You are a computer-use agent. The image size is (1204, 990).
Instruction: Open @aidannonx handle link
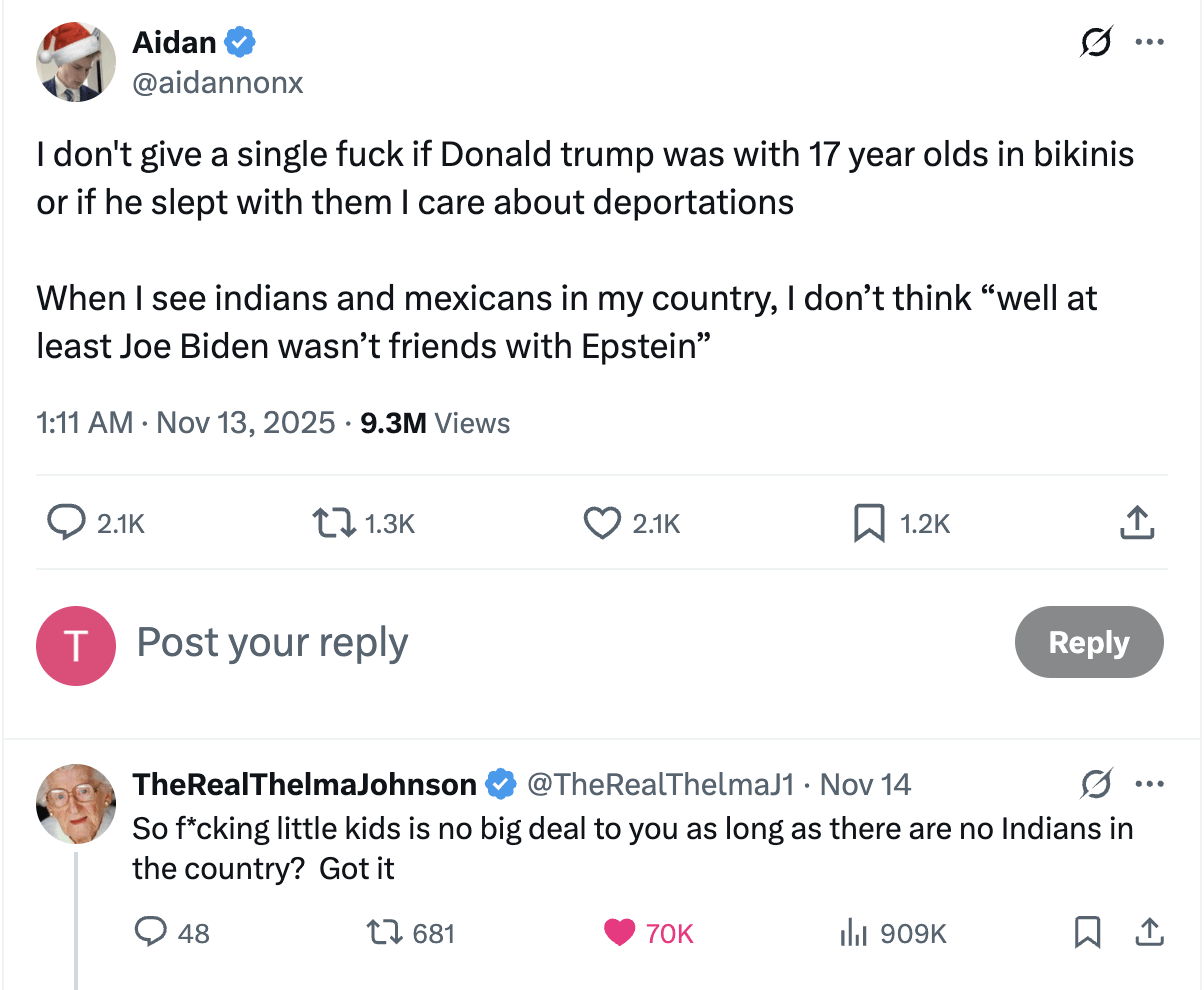[x=218, y=83]
